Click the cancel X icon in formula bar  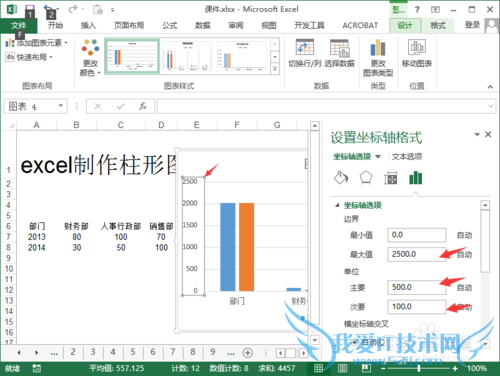click(x=98, y=106)
